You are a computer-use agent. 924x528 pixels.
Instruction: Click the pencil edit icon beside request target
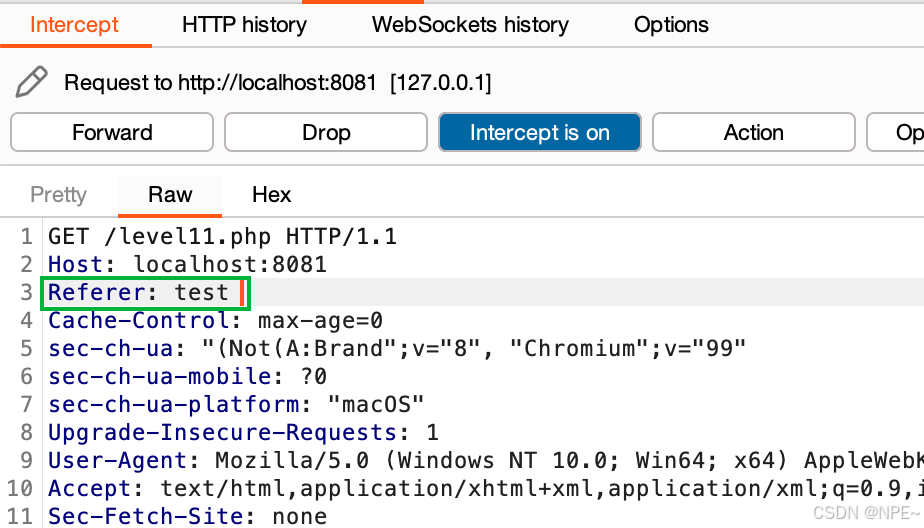31,82
